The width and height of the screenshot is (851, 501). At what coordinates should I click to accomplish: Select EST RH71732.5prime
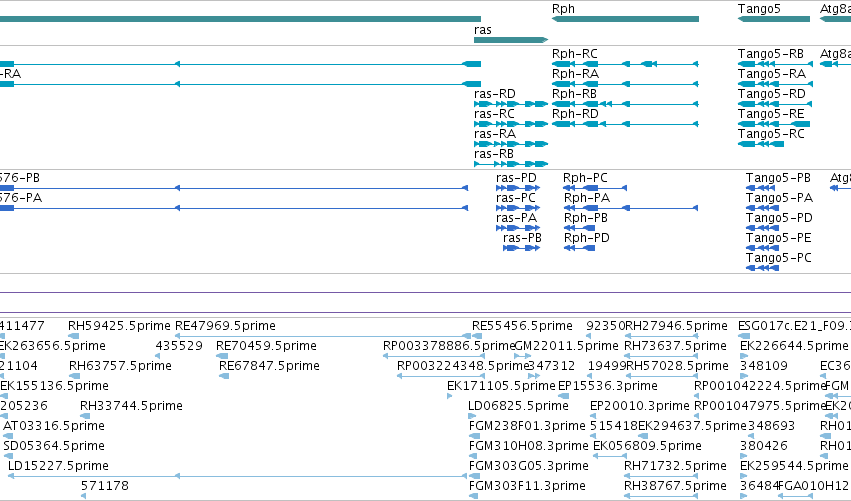[x=675, y=467]
